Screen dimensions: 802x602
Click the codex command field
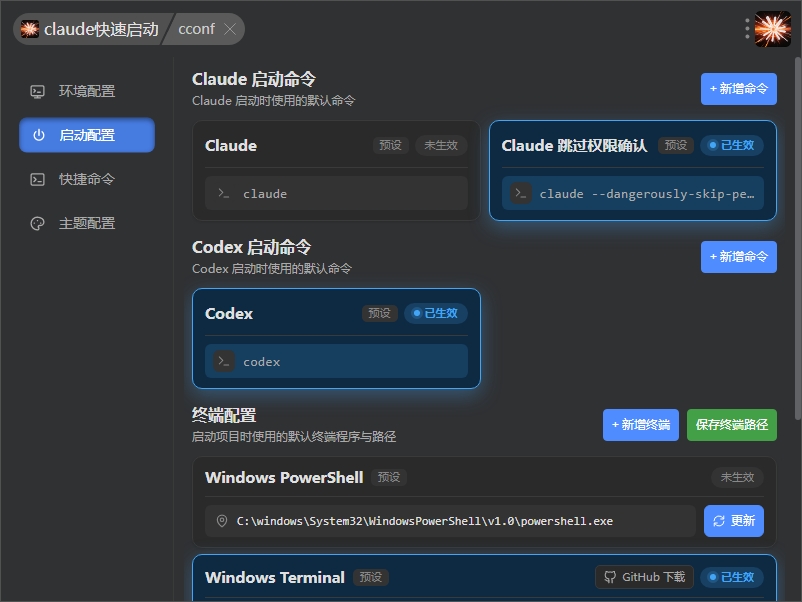point(336,361)
